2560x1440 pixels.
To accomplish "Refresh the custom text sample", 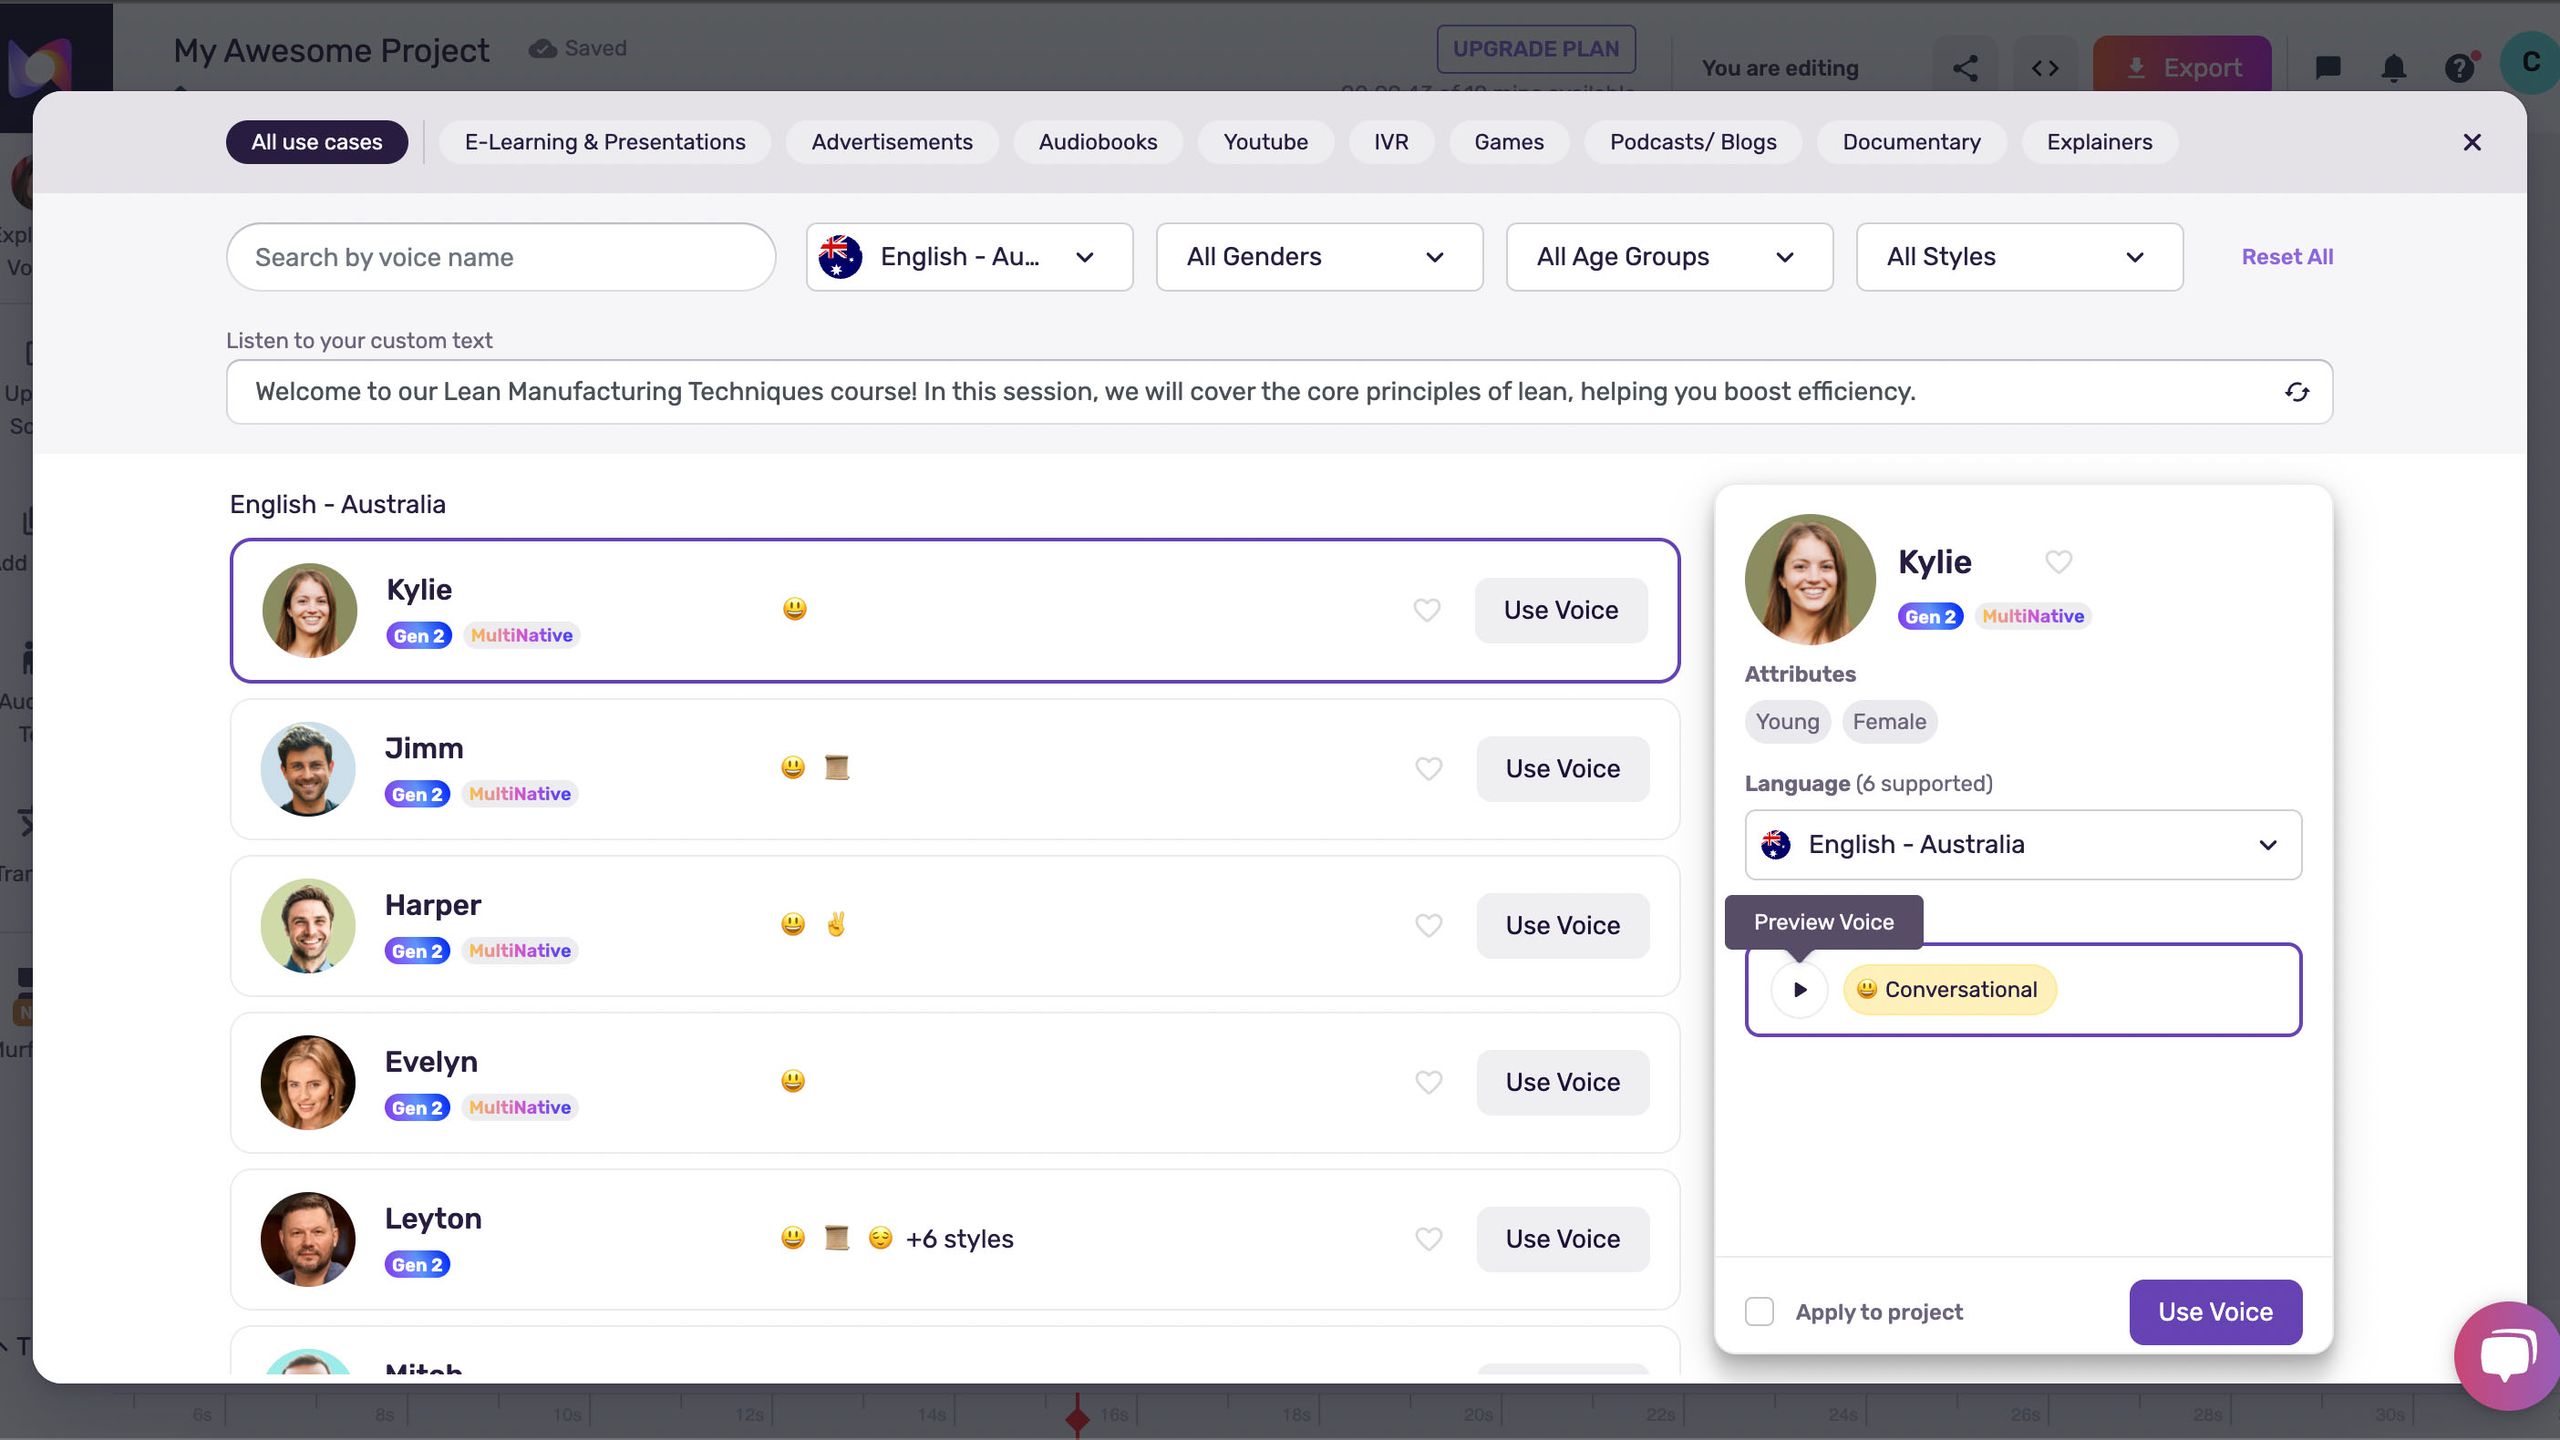I will coord(2297,392).
